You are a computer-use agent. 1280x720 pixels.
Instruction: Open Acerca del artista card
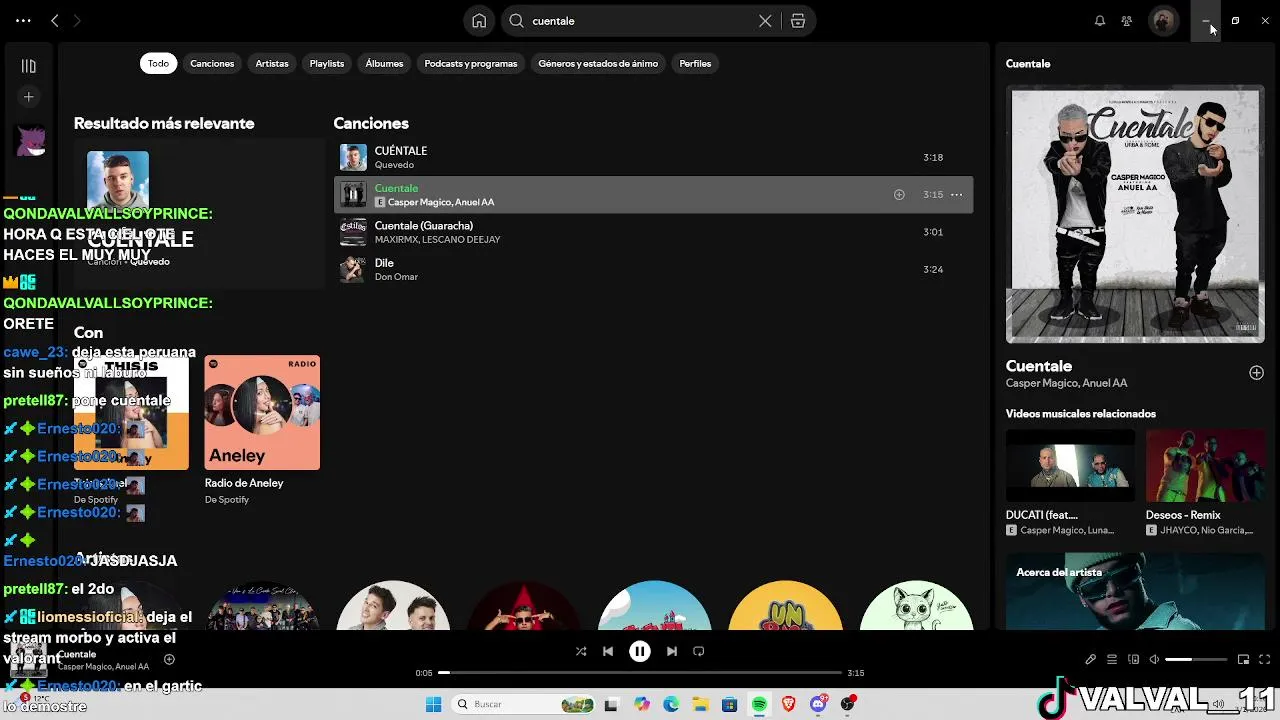point(1135,592)
